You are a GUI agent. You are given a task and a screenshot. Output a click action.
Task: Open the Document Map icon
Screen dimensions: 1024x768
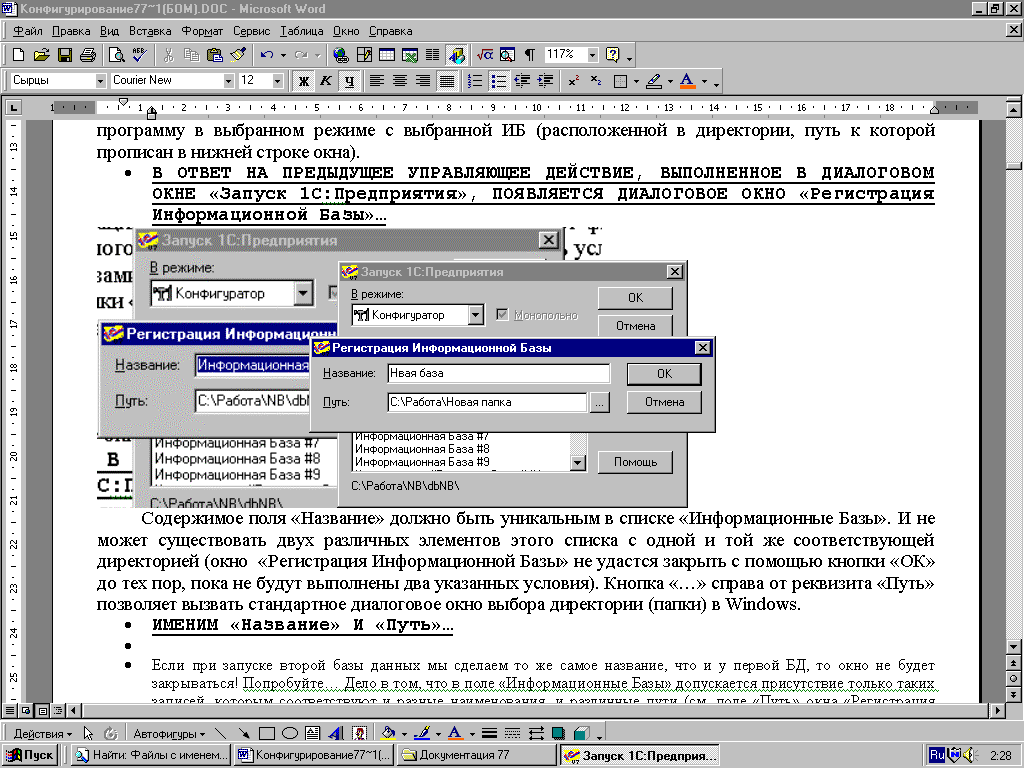507,55
